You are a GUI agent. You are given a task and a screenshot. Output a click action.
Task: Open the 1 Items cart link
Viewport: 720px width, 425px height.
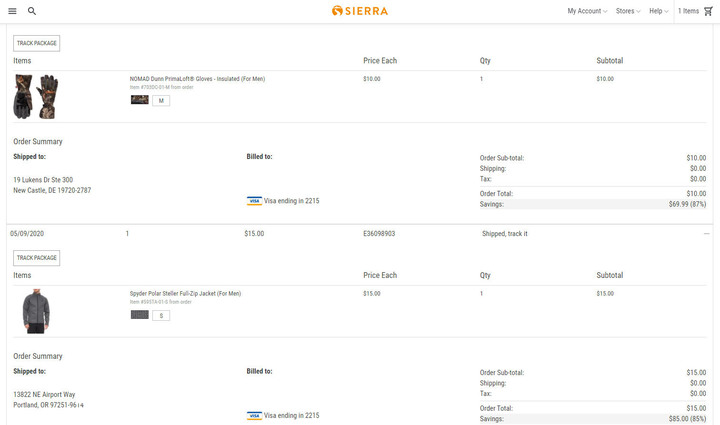(688, 11)
